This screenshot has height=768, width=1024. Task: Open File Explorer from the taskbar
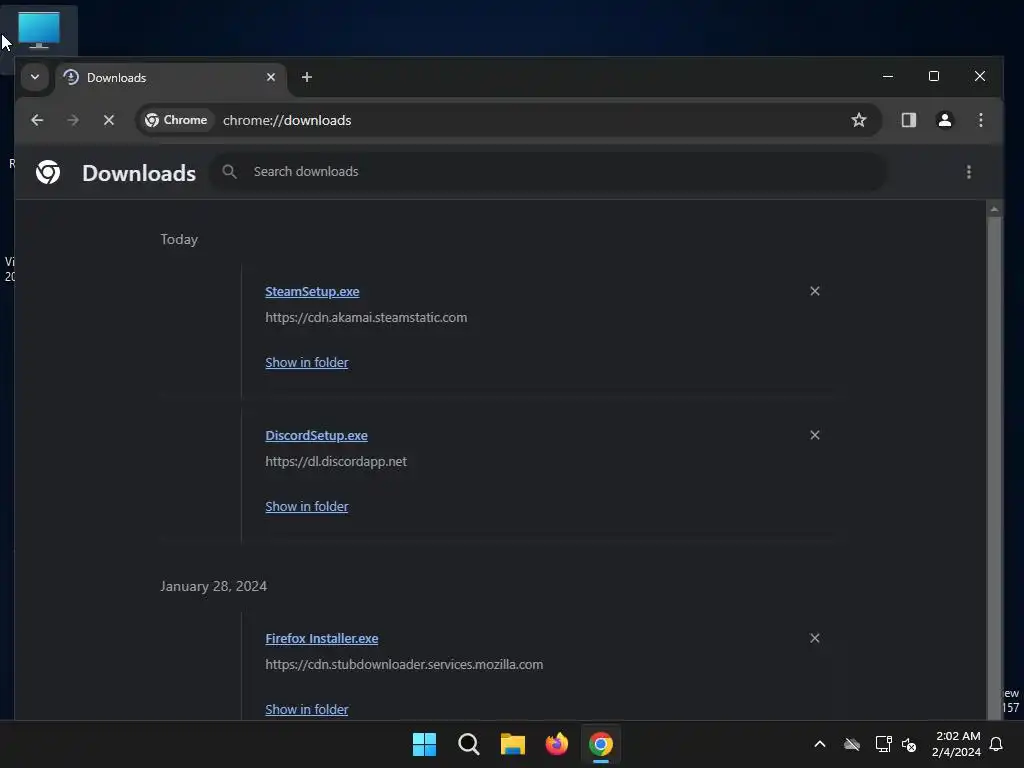513,744
